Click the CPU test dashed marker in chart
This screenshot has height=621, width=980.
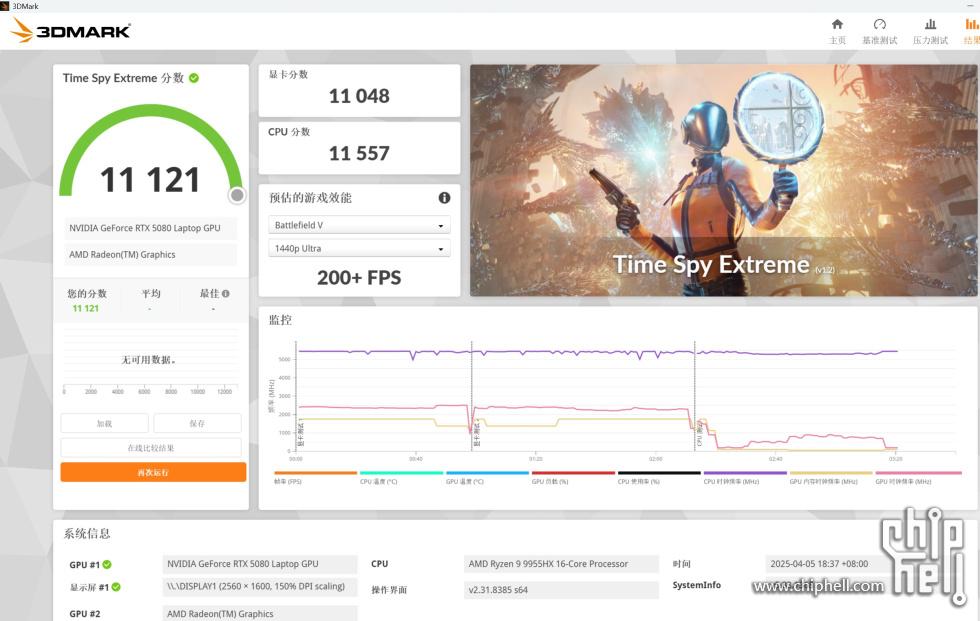[x=694, y=395]
